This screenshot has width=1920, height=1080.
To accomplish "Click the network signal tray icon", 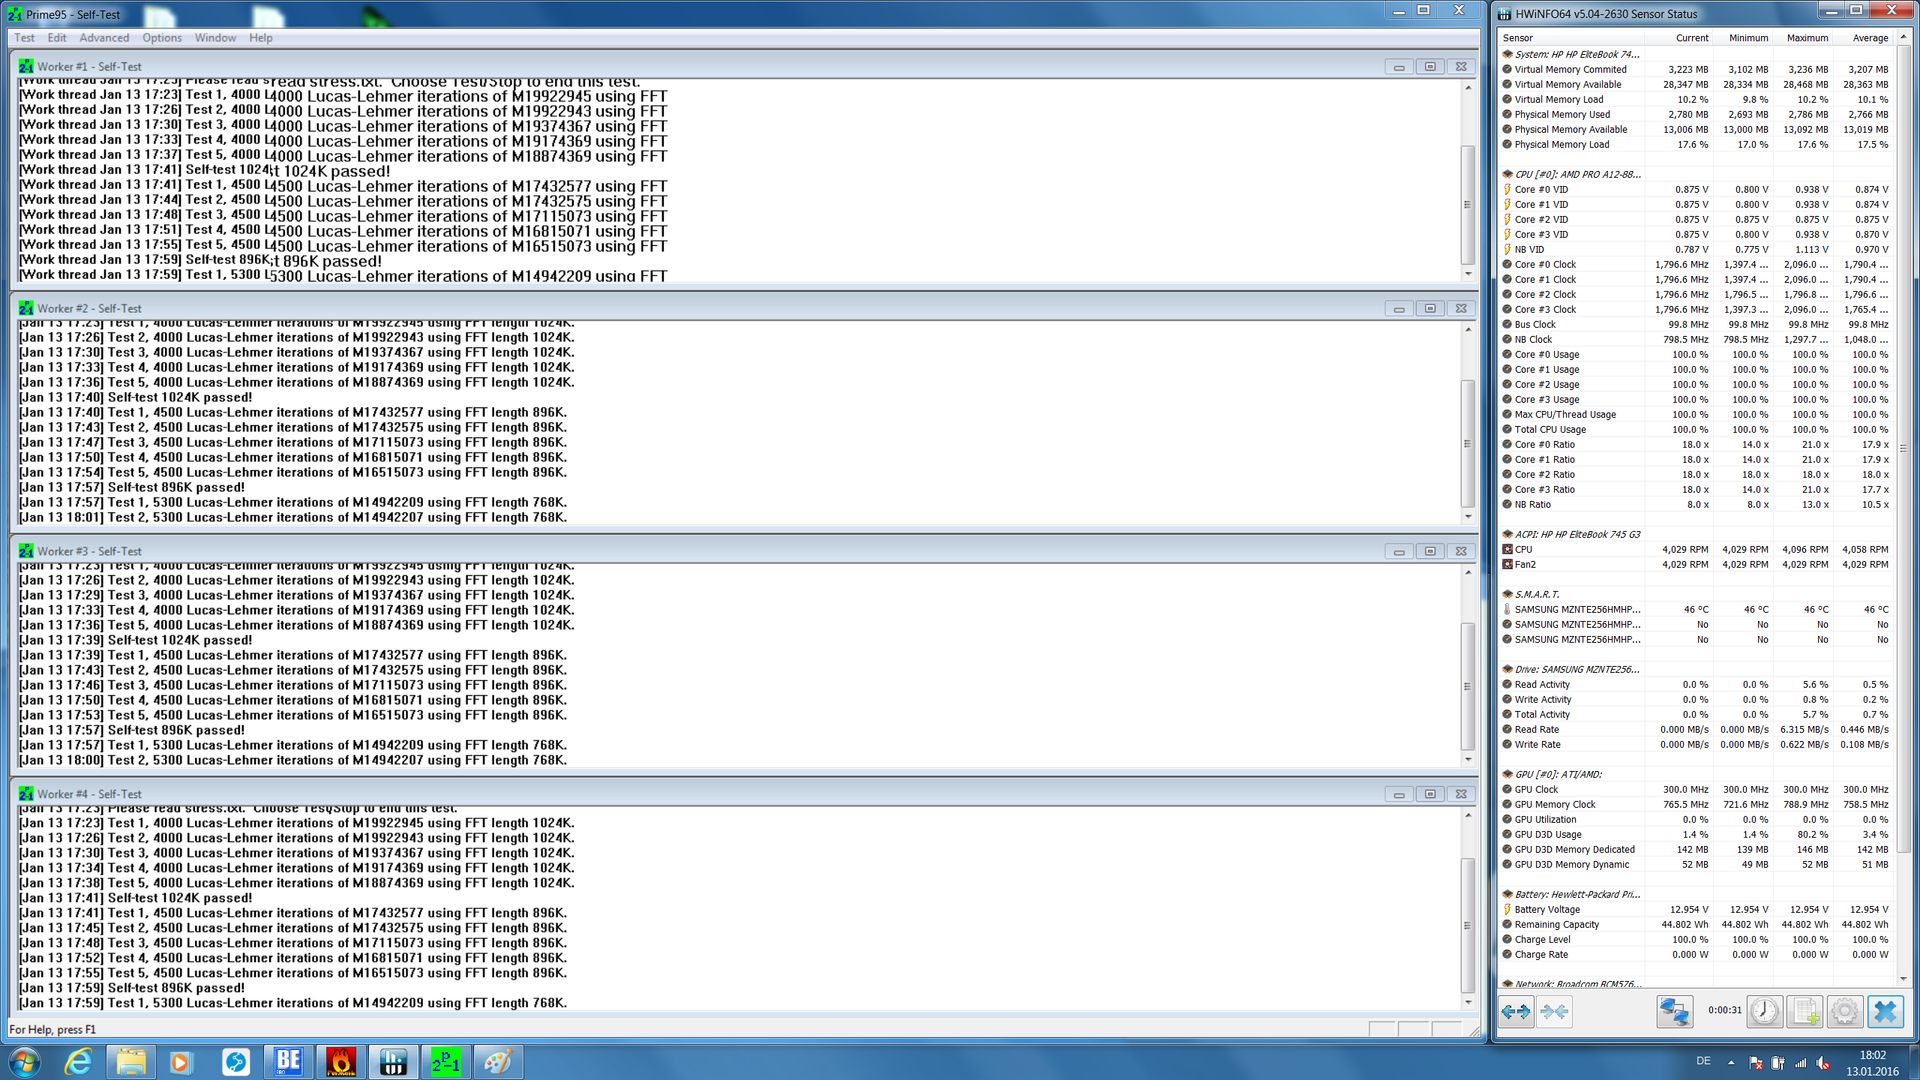I will click(1801, 1063).
